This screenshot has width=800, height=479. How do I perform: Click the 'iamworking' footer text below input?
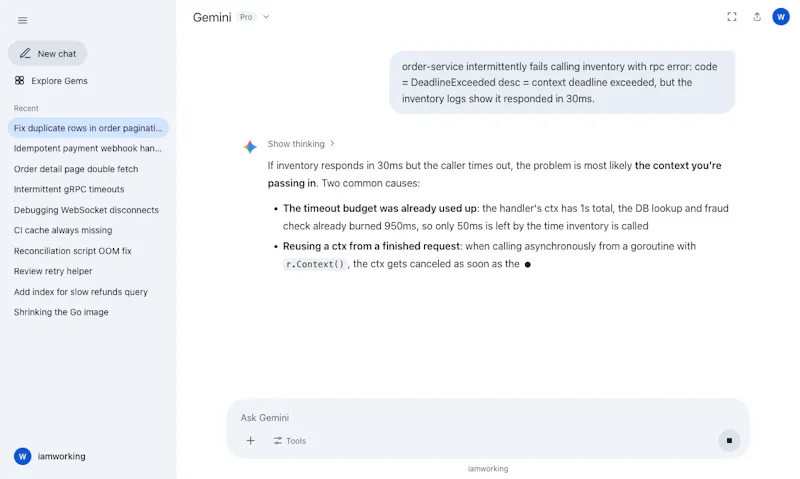click(x=488, y=469)
